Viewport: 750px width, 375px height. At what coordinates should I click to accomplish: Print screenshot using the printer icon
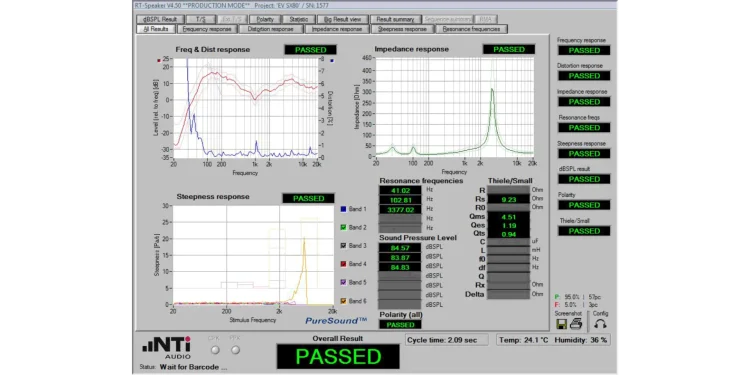(x=575, y=324)
